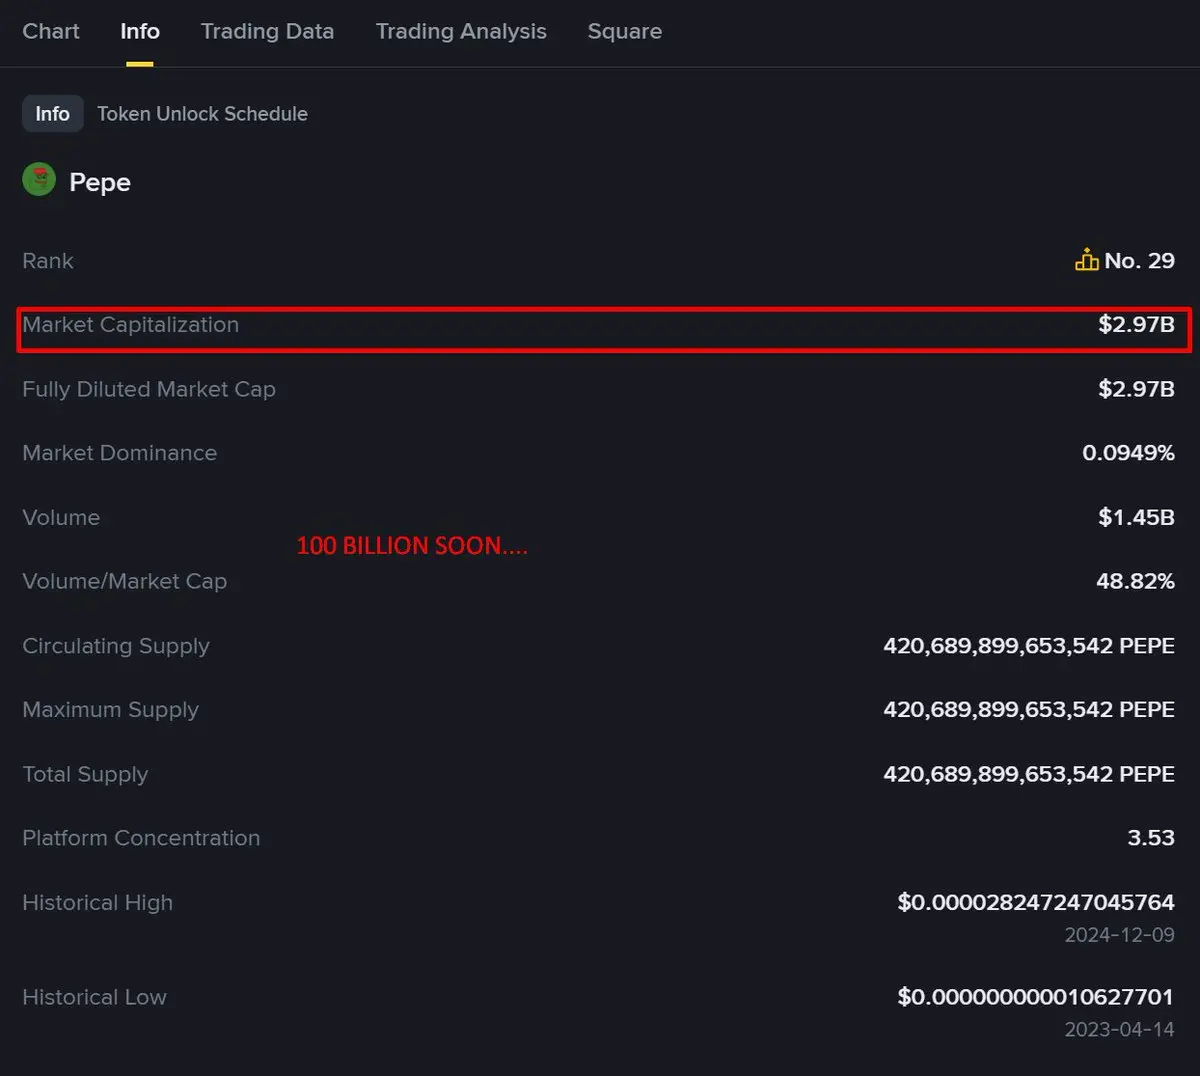Click the rank podium icon
Image resolution: width=1200 pixels, height=1076 pixels.
tap(1087, 260)
